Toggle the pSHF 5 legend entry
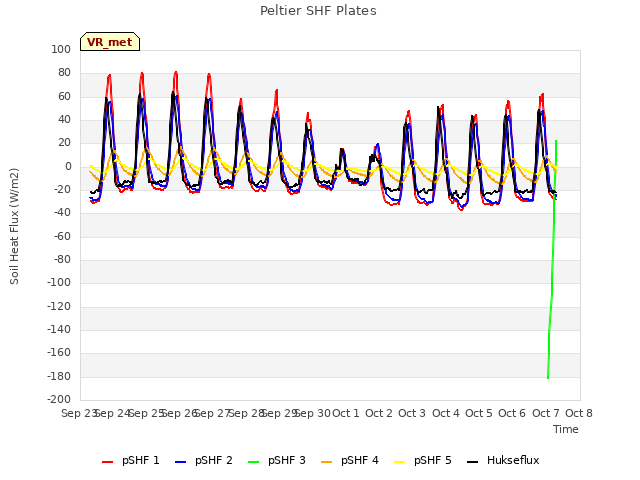 (x=423, y=461)
